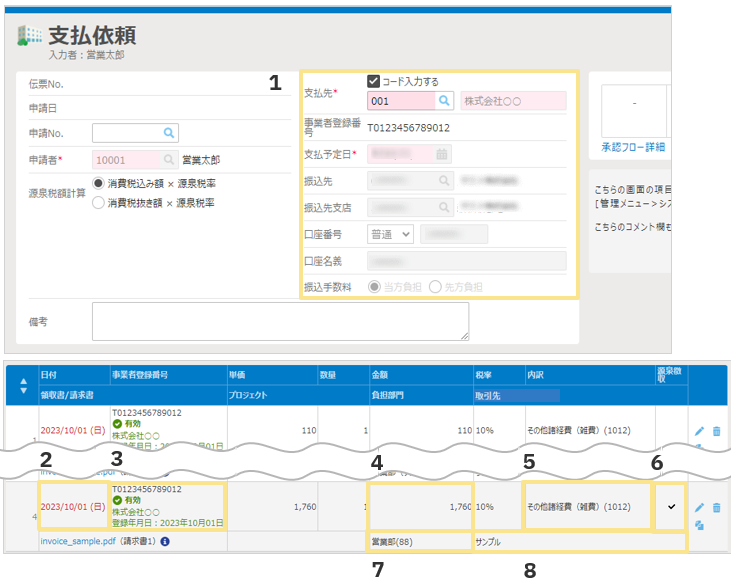Click the pencil edit icon on the first row
The width and height of the screenshot is (731, 581).
pyautogui.click(x=699, y=431)
